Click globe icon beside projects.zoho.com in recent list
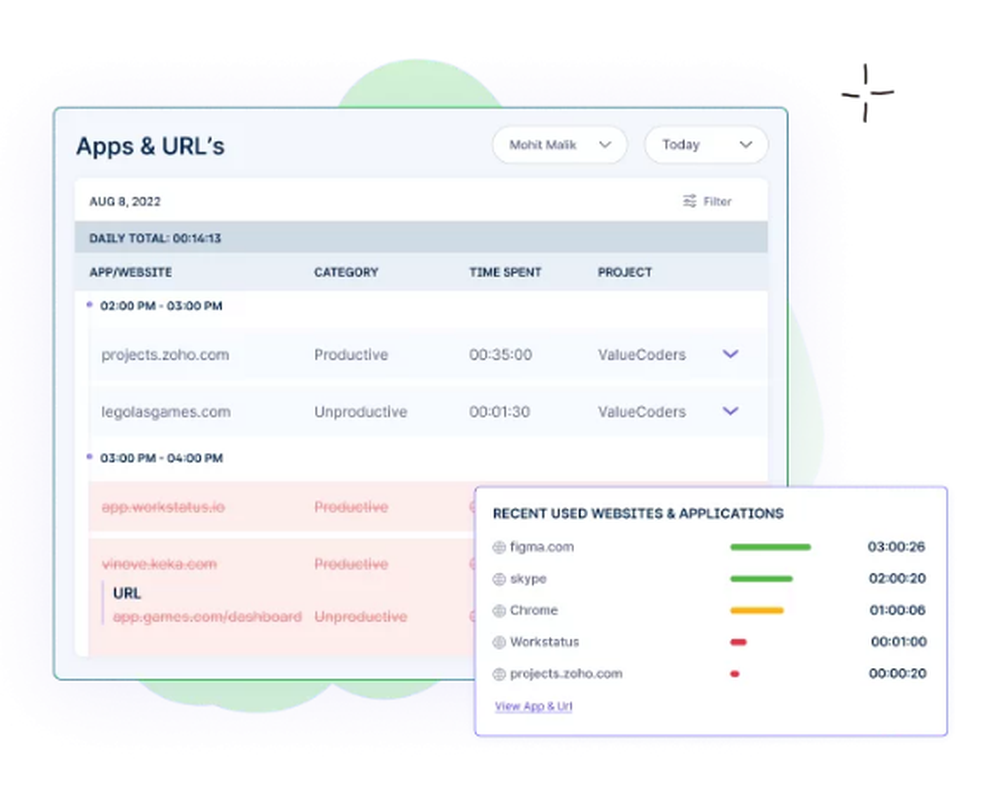Screen dimensions: 1000x798 pos(499,674)
